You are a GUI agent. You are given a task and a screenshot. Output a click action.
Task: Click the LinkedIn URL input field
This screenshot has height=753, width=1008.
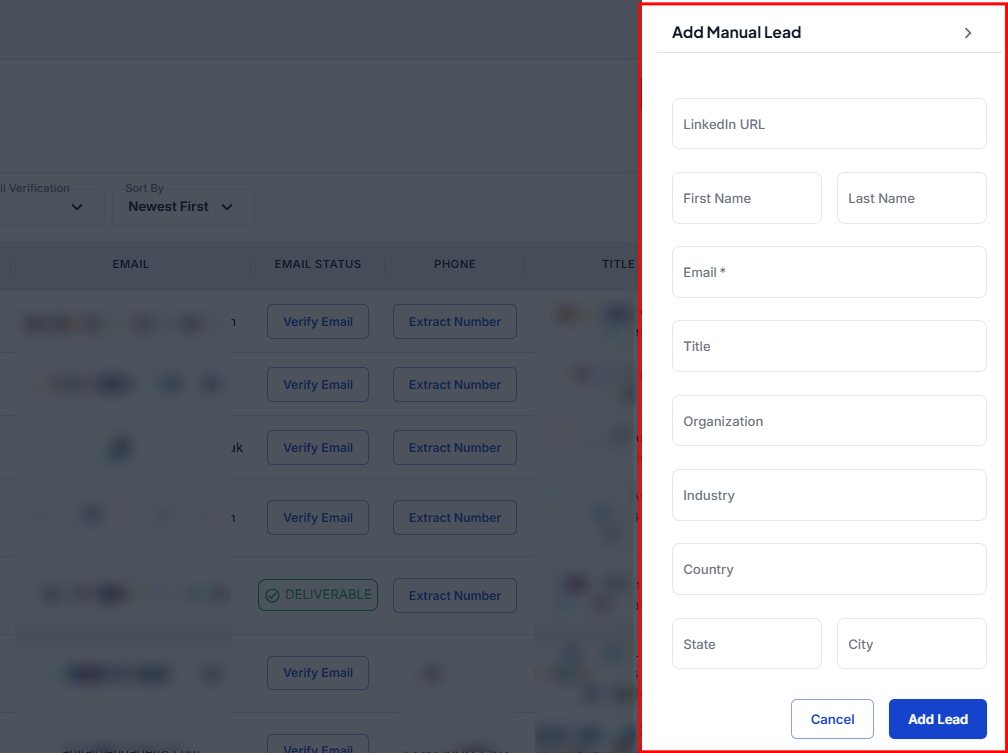coord(828,124)
